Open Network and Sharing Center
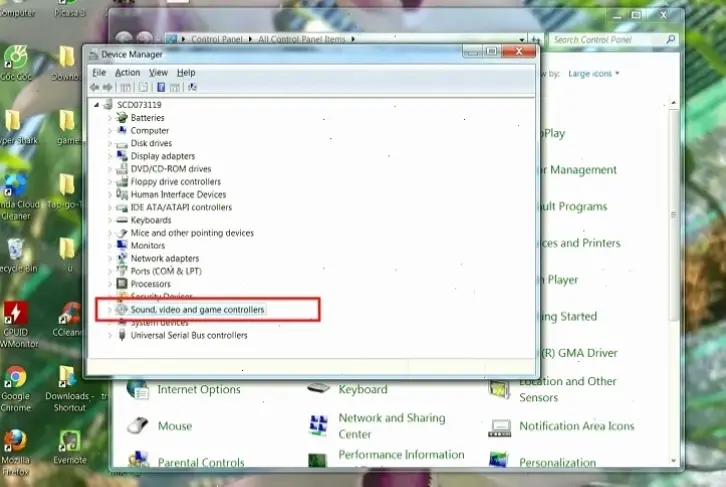The height and width of the screenshot is (487, 726). click(x=391, y=426)
